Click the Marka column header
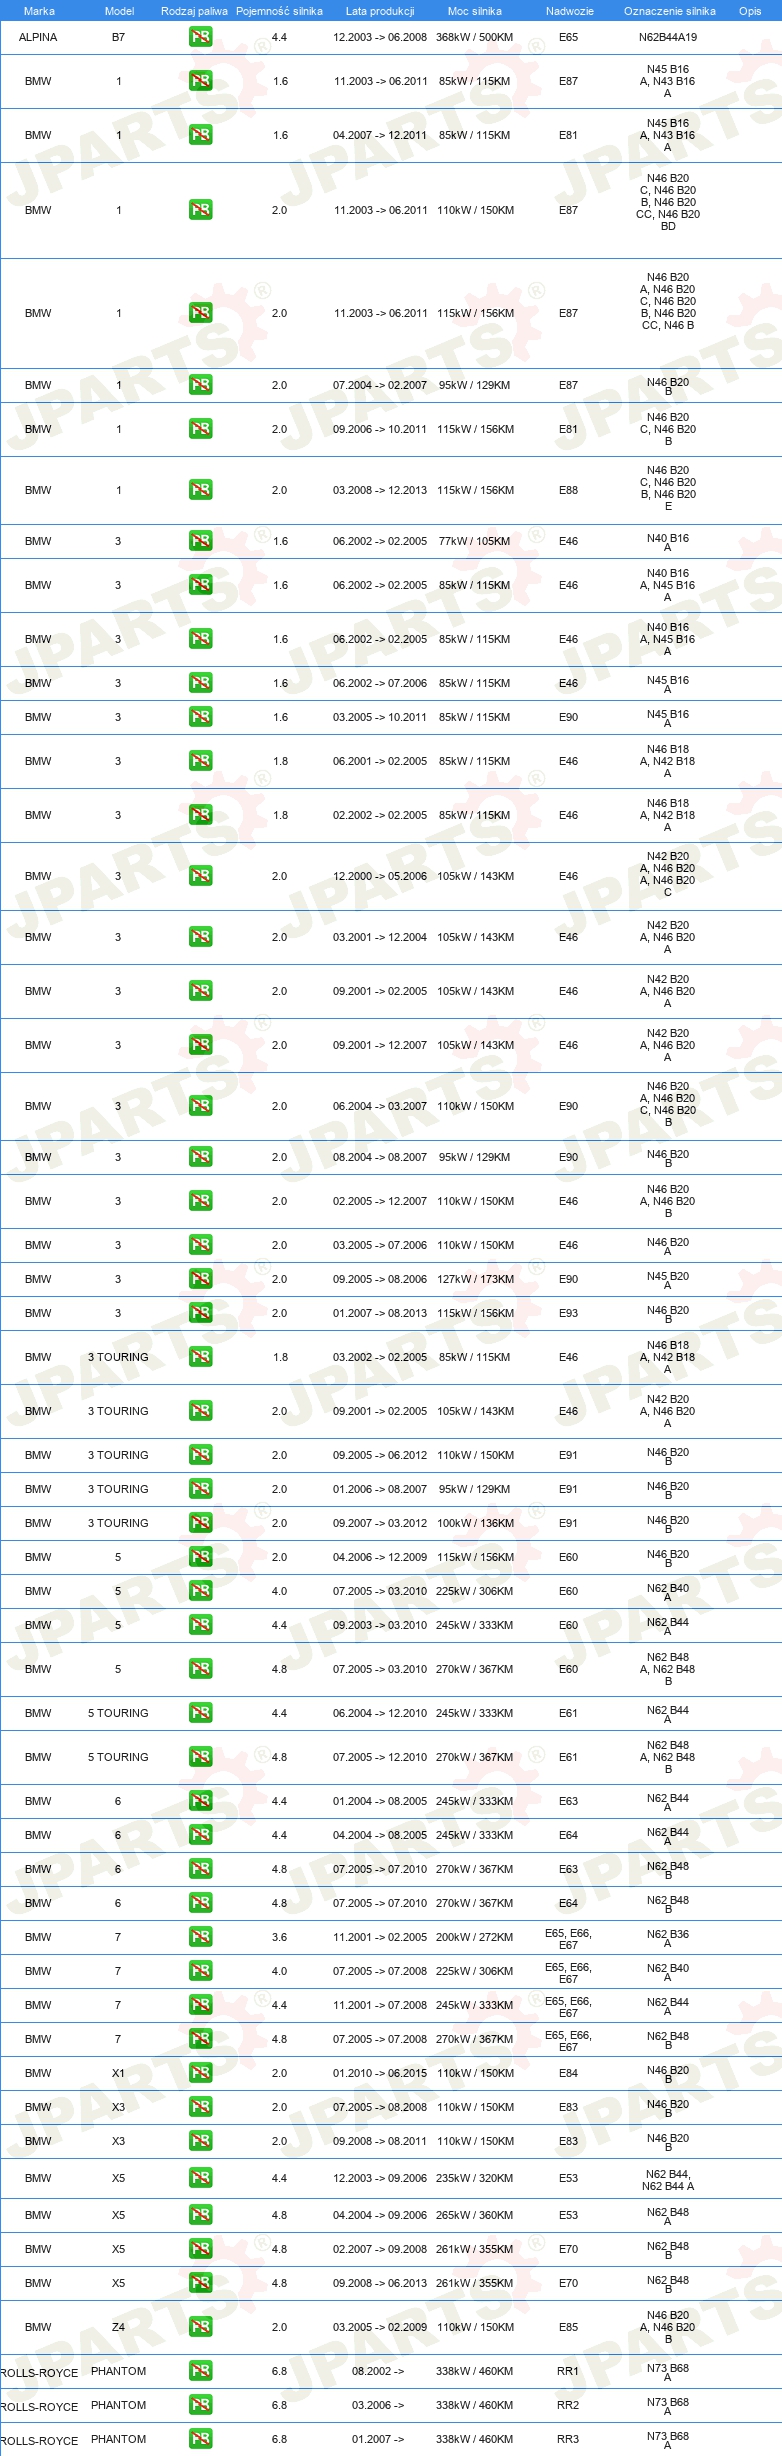The width and height of the screenshot is (782, 2456). coord(39,11)
